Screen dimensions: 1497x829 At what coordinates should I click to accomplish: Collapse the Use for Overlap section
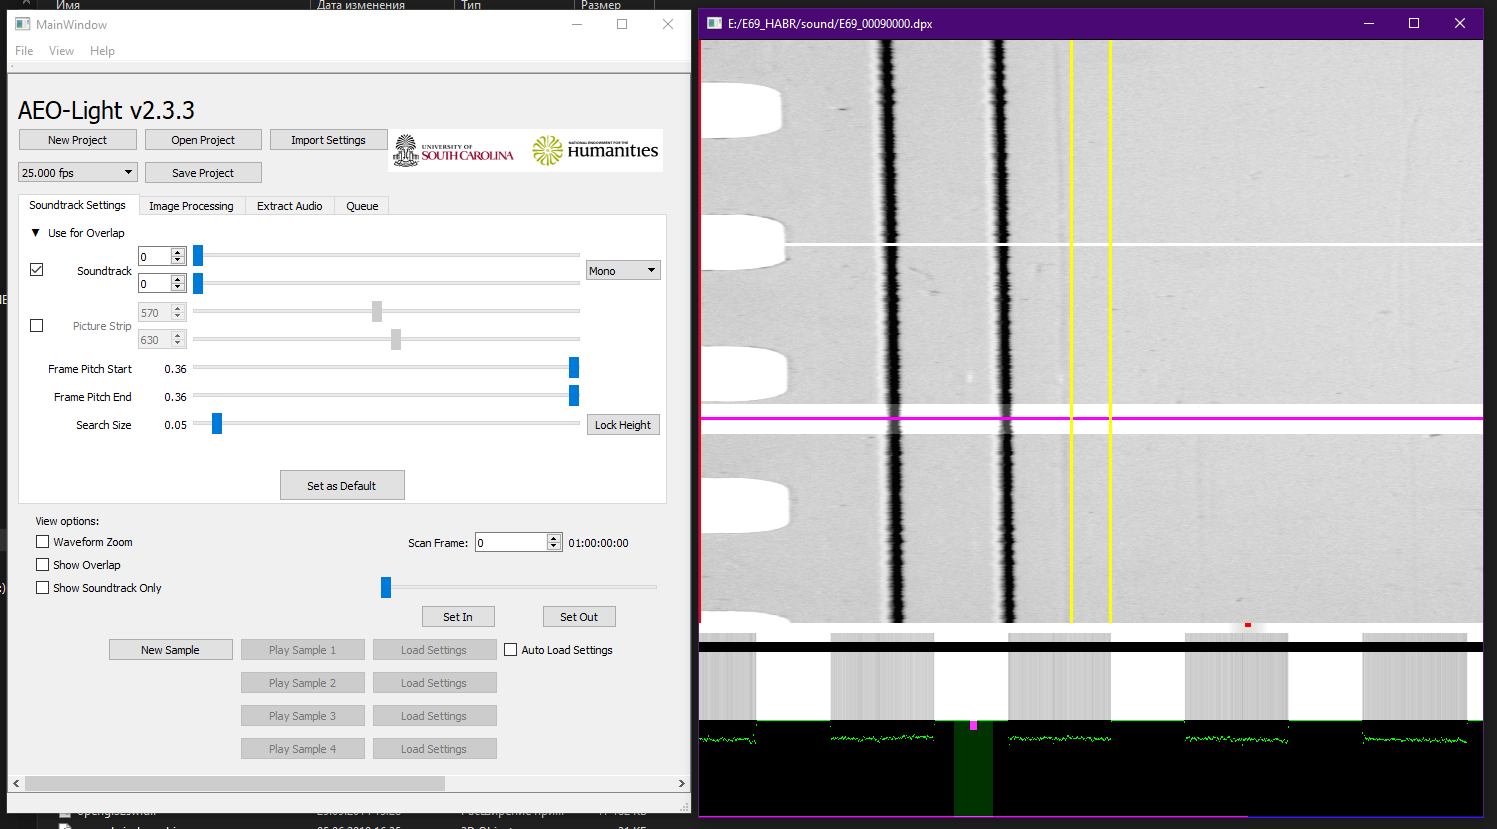click(x=36, y=233)
